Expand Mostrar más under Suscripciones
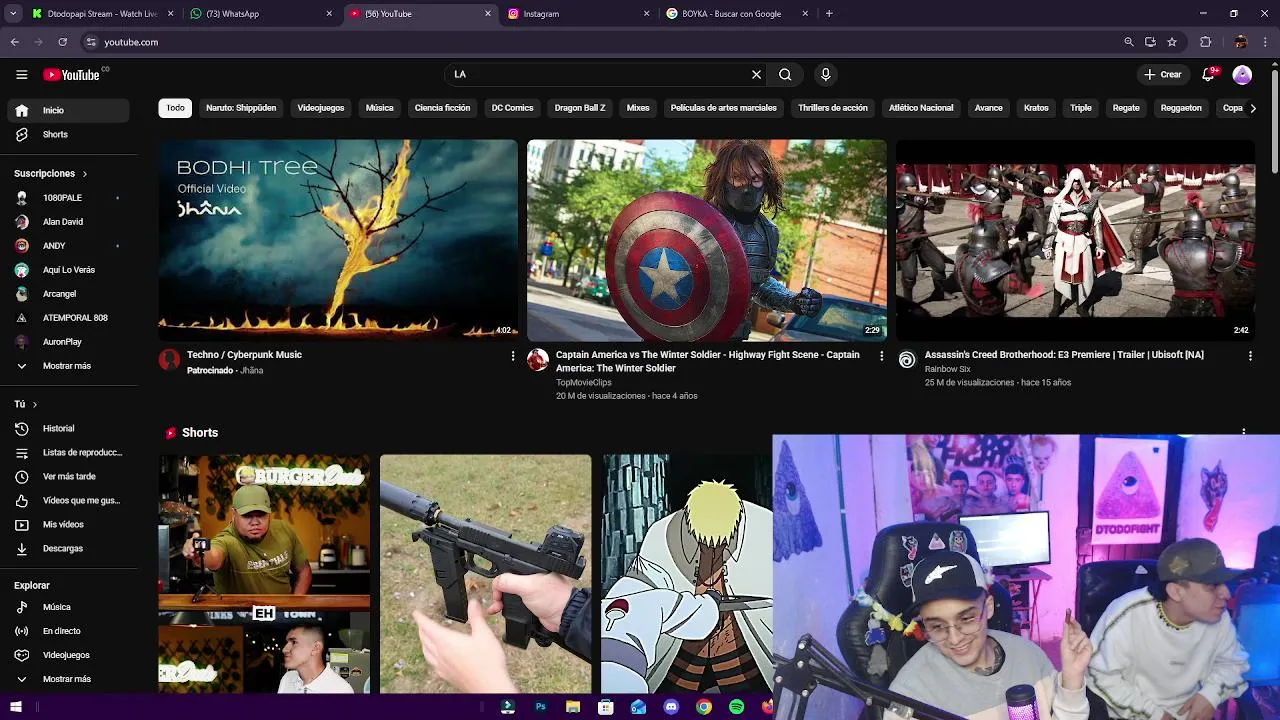 coord(67,366)
